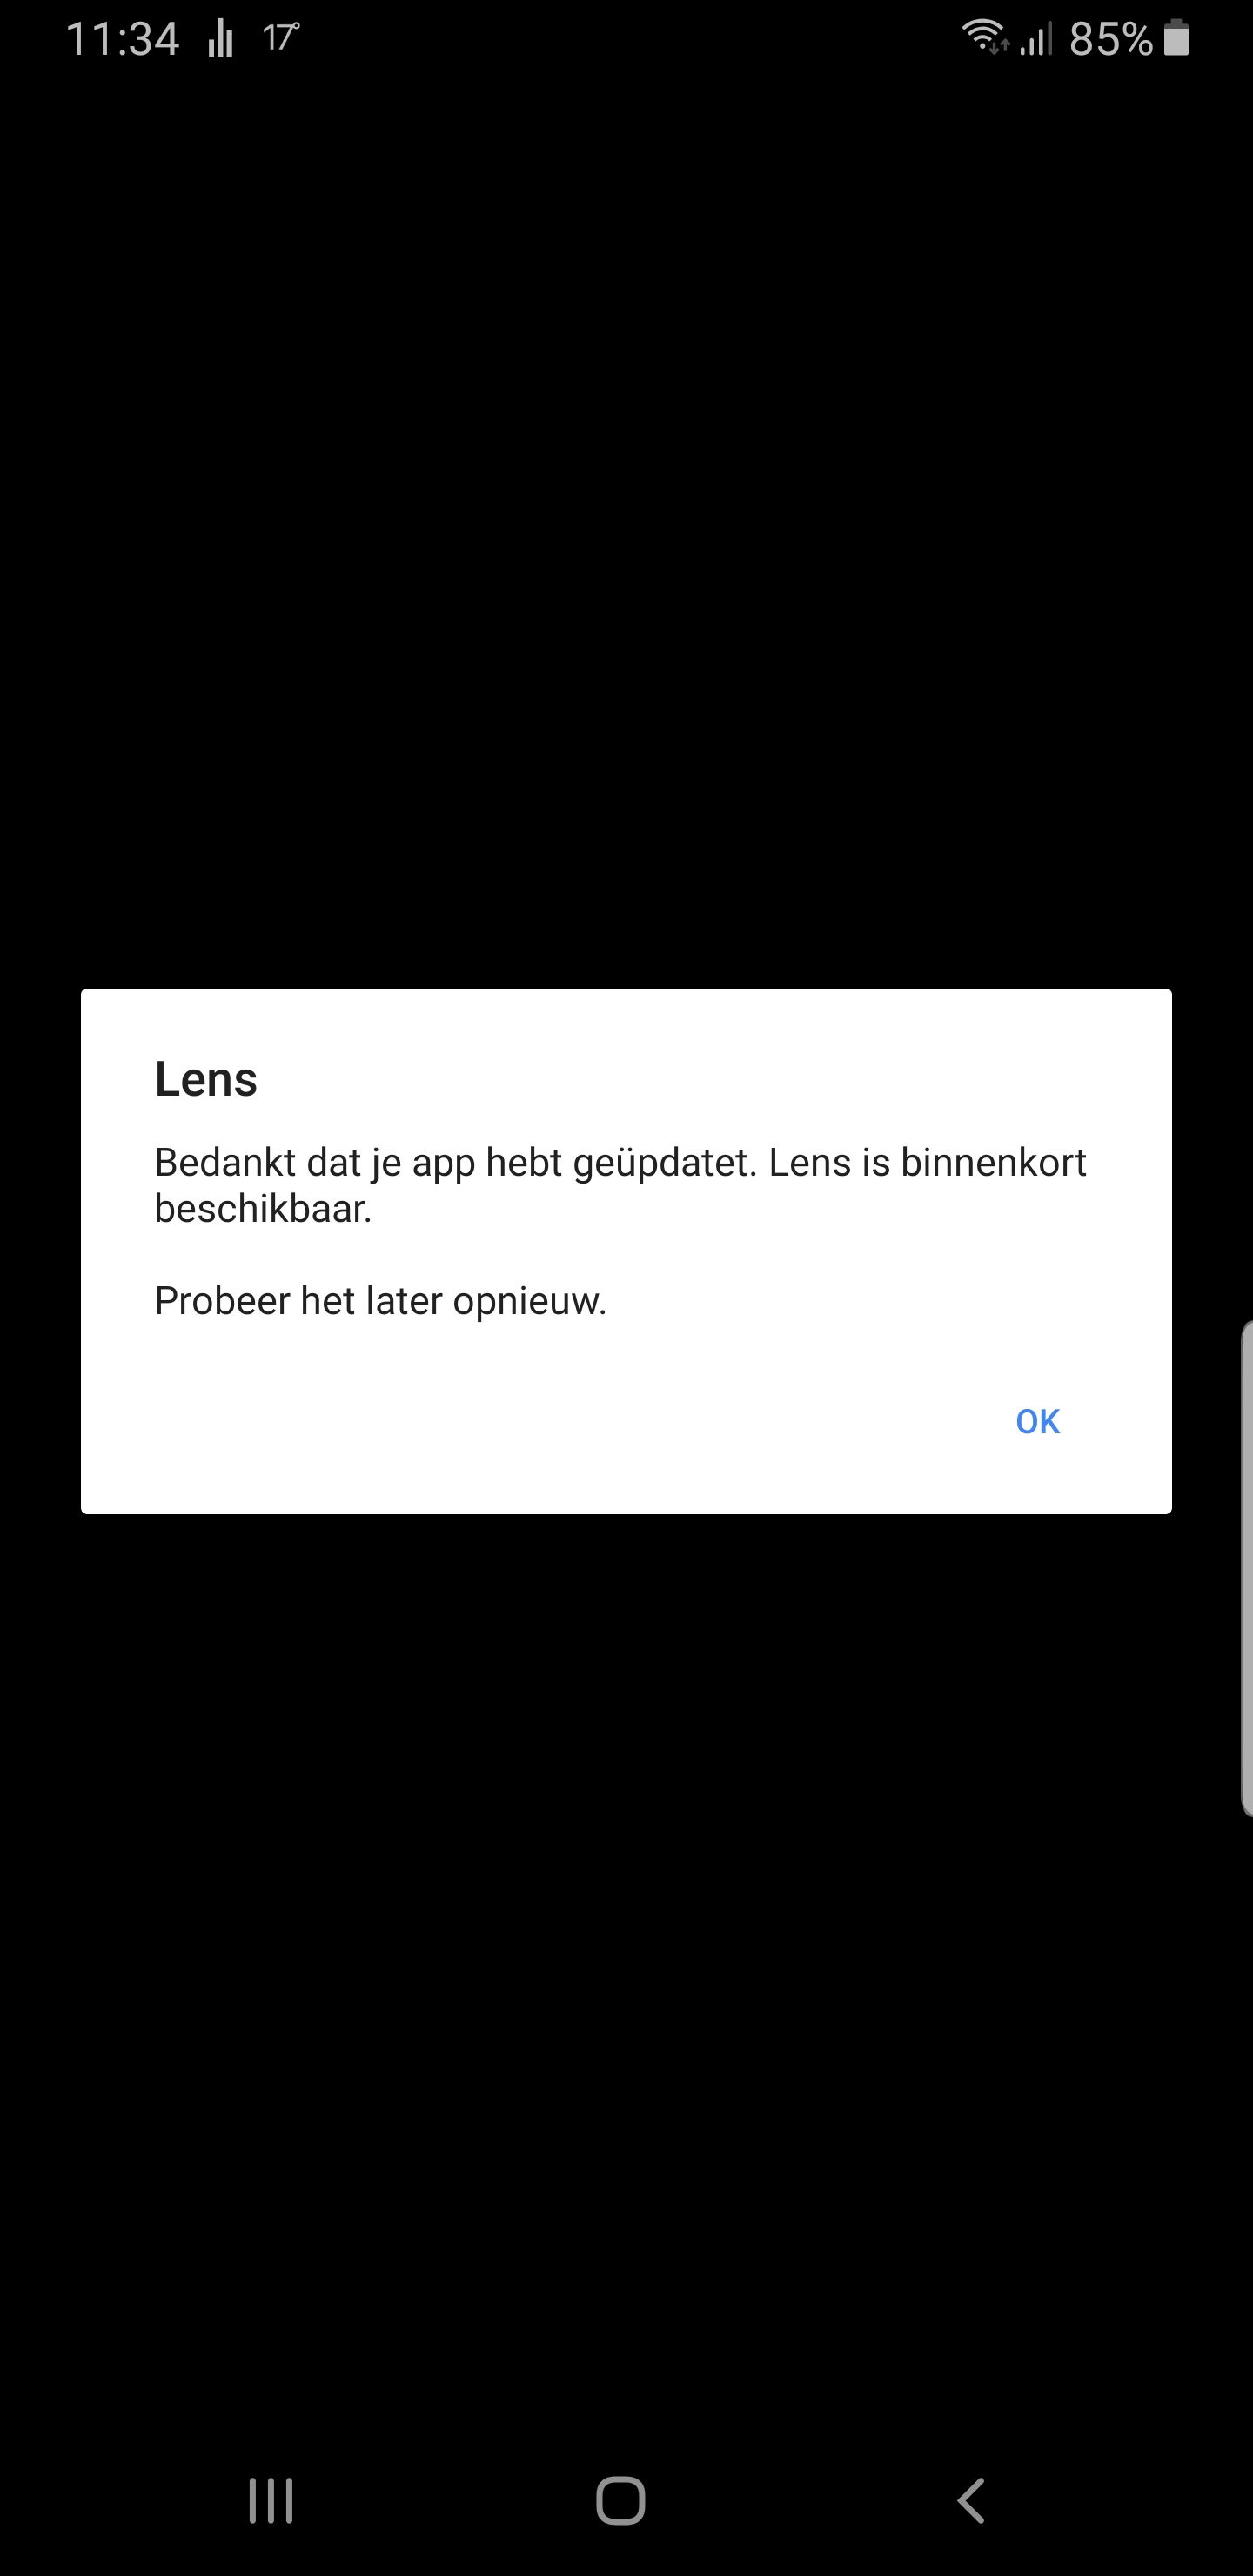Tap the 17° temperature notification
This screenshot has width=1253, height=2576.
280,38
